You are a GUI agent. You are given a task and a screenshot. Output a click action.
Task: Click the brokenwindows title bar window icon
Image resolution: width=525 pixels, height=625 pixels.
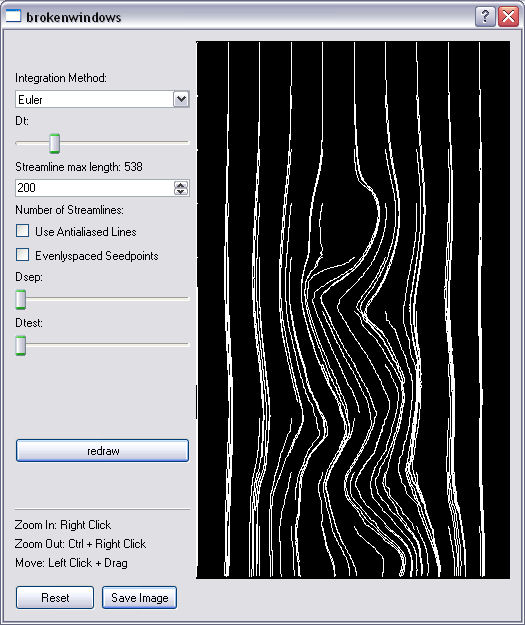[x=13, y=16]
